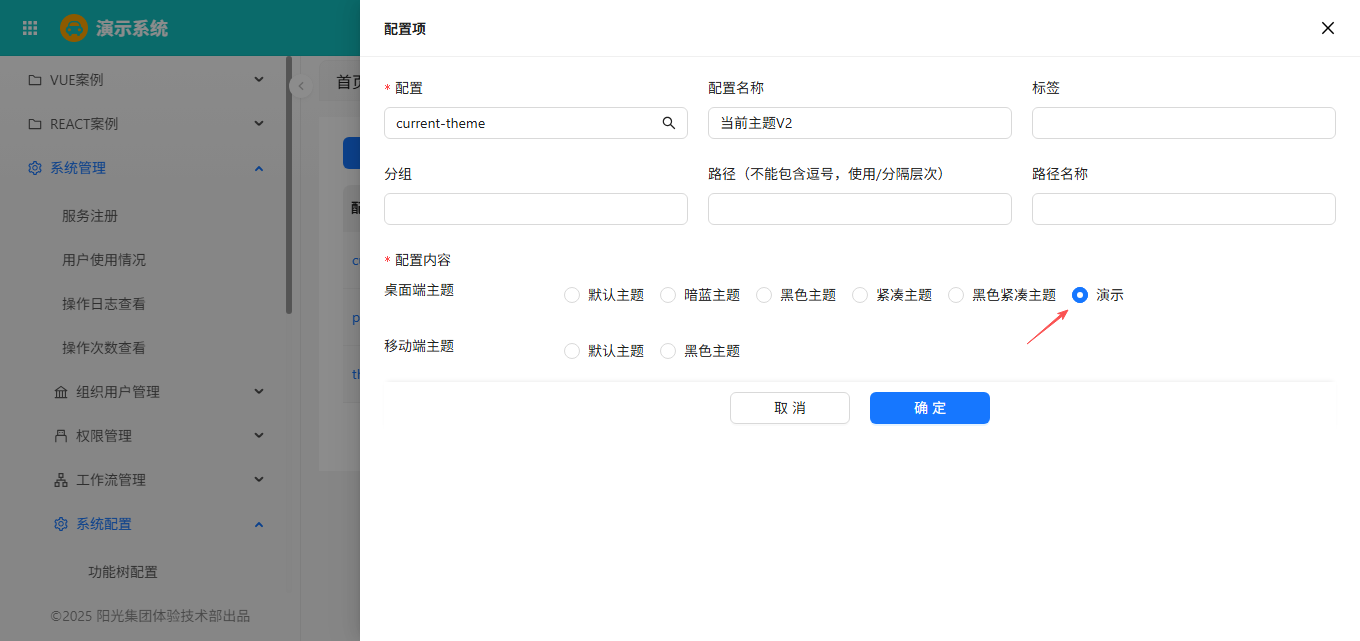1360x641 pixels.
Task: Select 暗蓝主题 desktop theme radio
Action: tap(668, 295)
